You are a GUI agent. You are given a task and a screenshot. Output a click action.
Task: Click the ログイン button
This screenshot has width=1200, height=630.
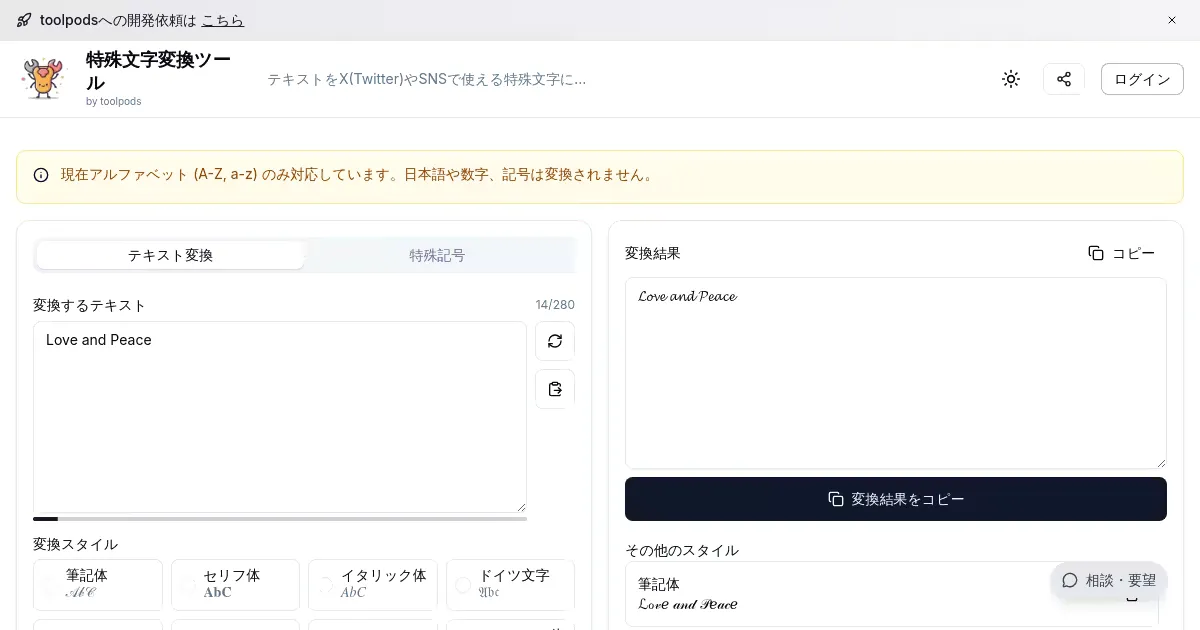[x=1141, y=79]
